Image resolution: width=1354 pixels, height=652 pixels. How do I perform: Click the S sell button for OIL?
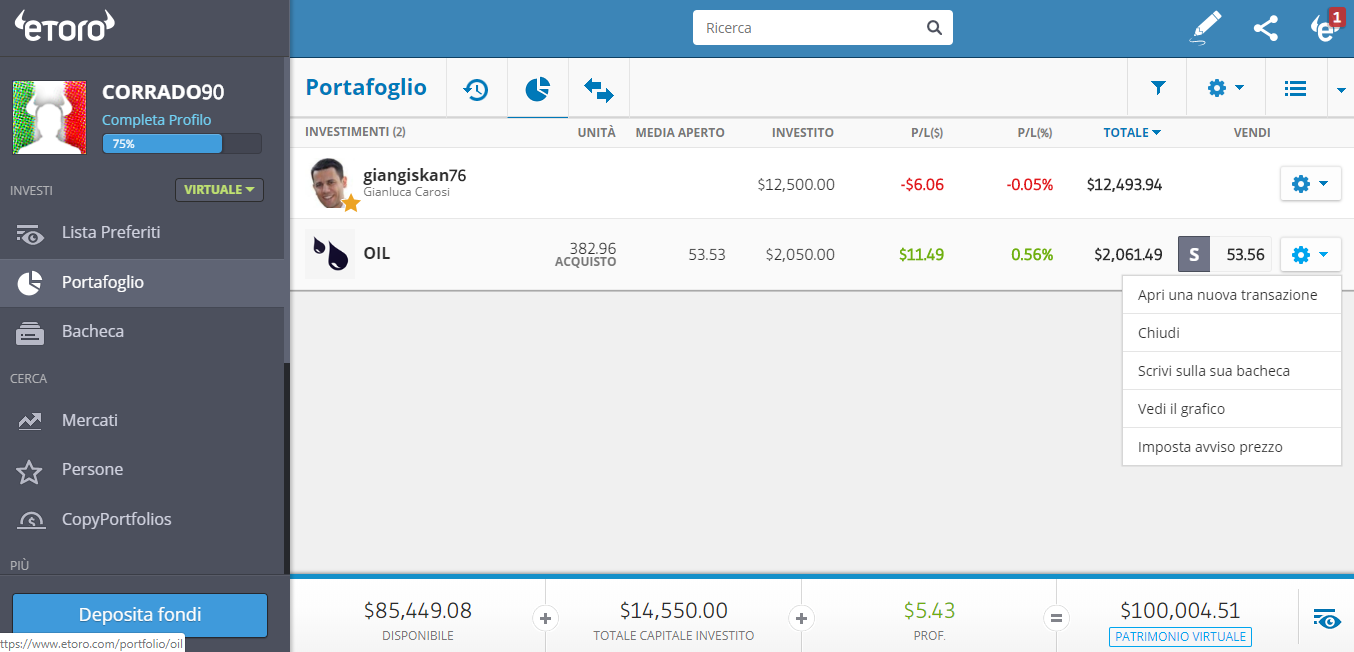pyautogui.click(x=1194, y=254)
